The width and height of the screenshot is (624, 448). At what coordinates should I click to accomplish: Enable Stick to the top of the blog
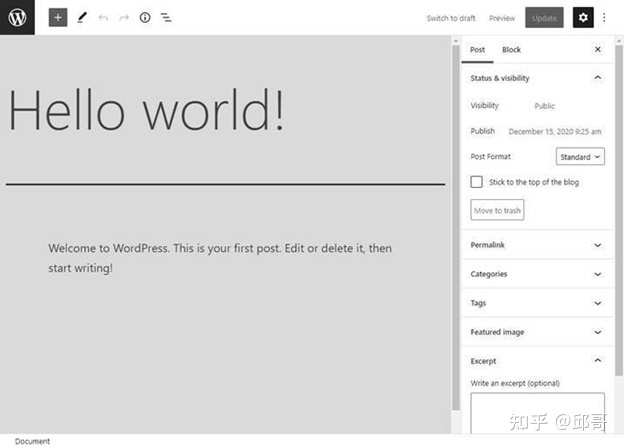pos(476,182)
